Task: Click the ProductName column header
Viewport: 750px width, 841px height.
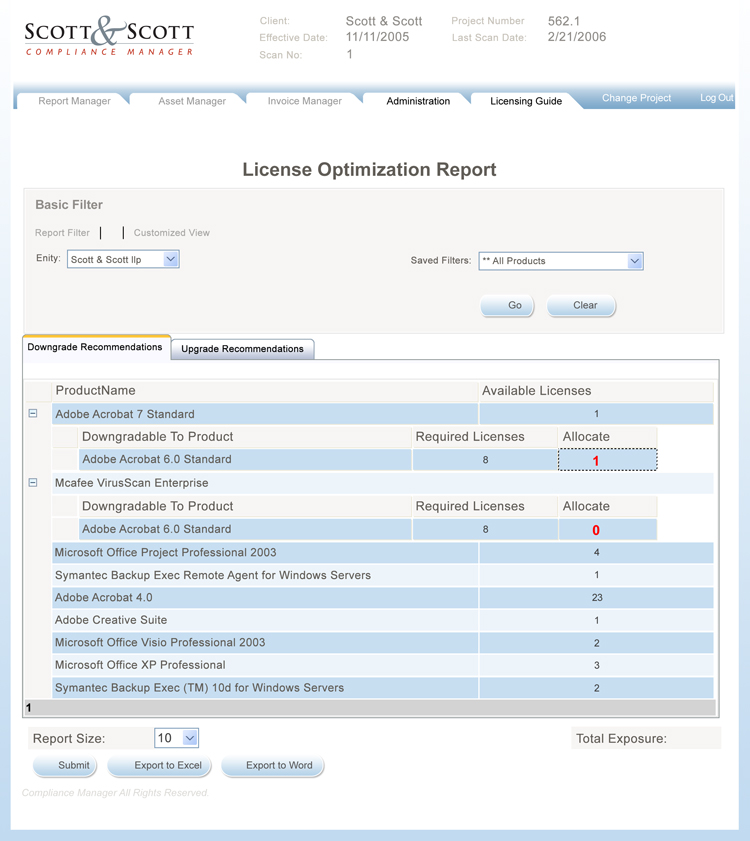Action: (264, 390)
